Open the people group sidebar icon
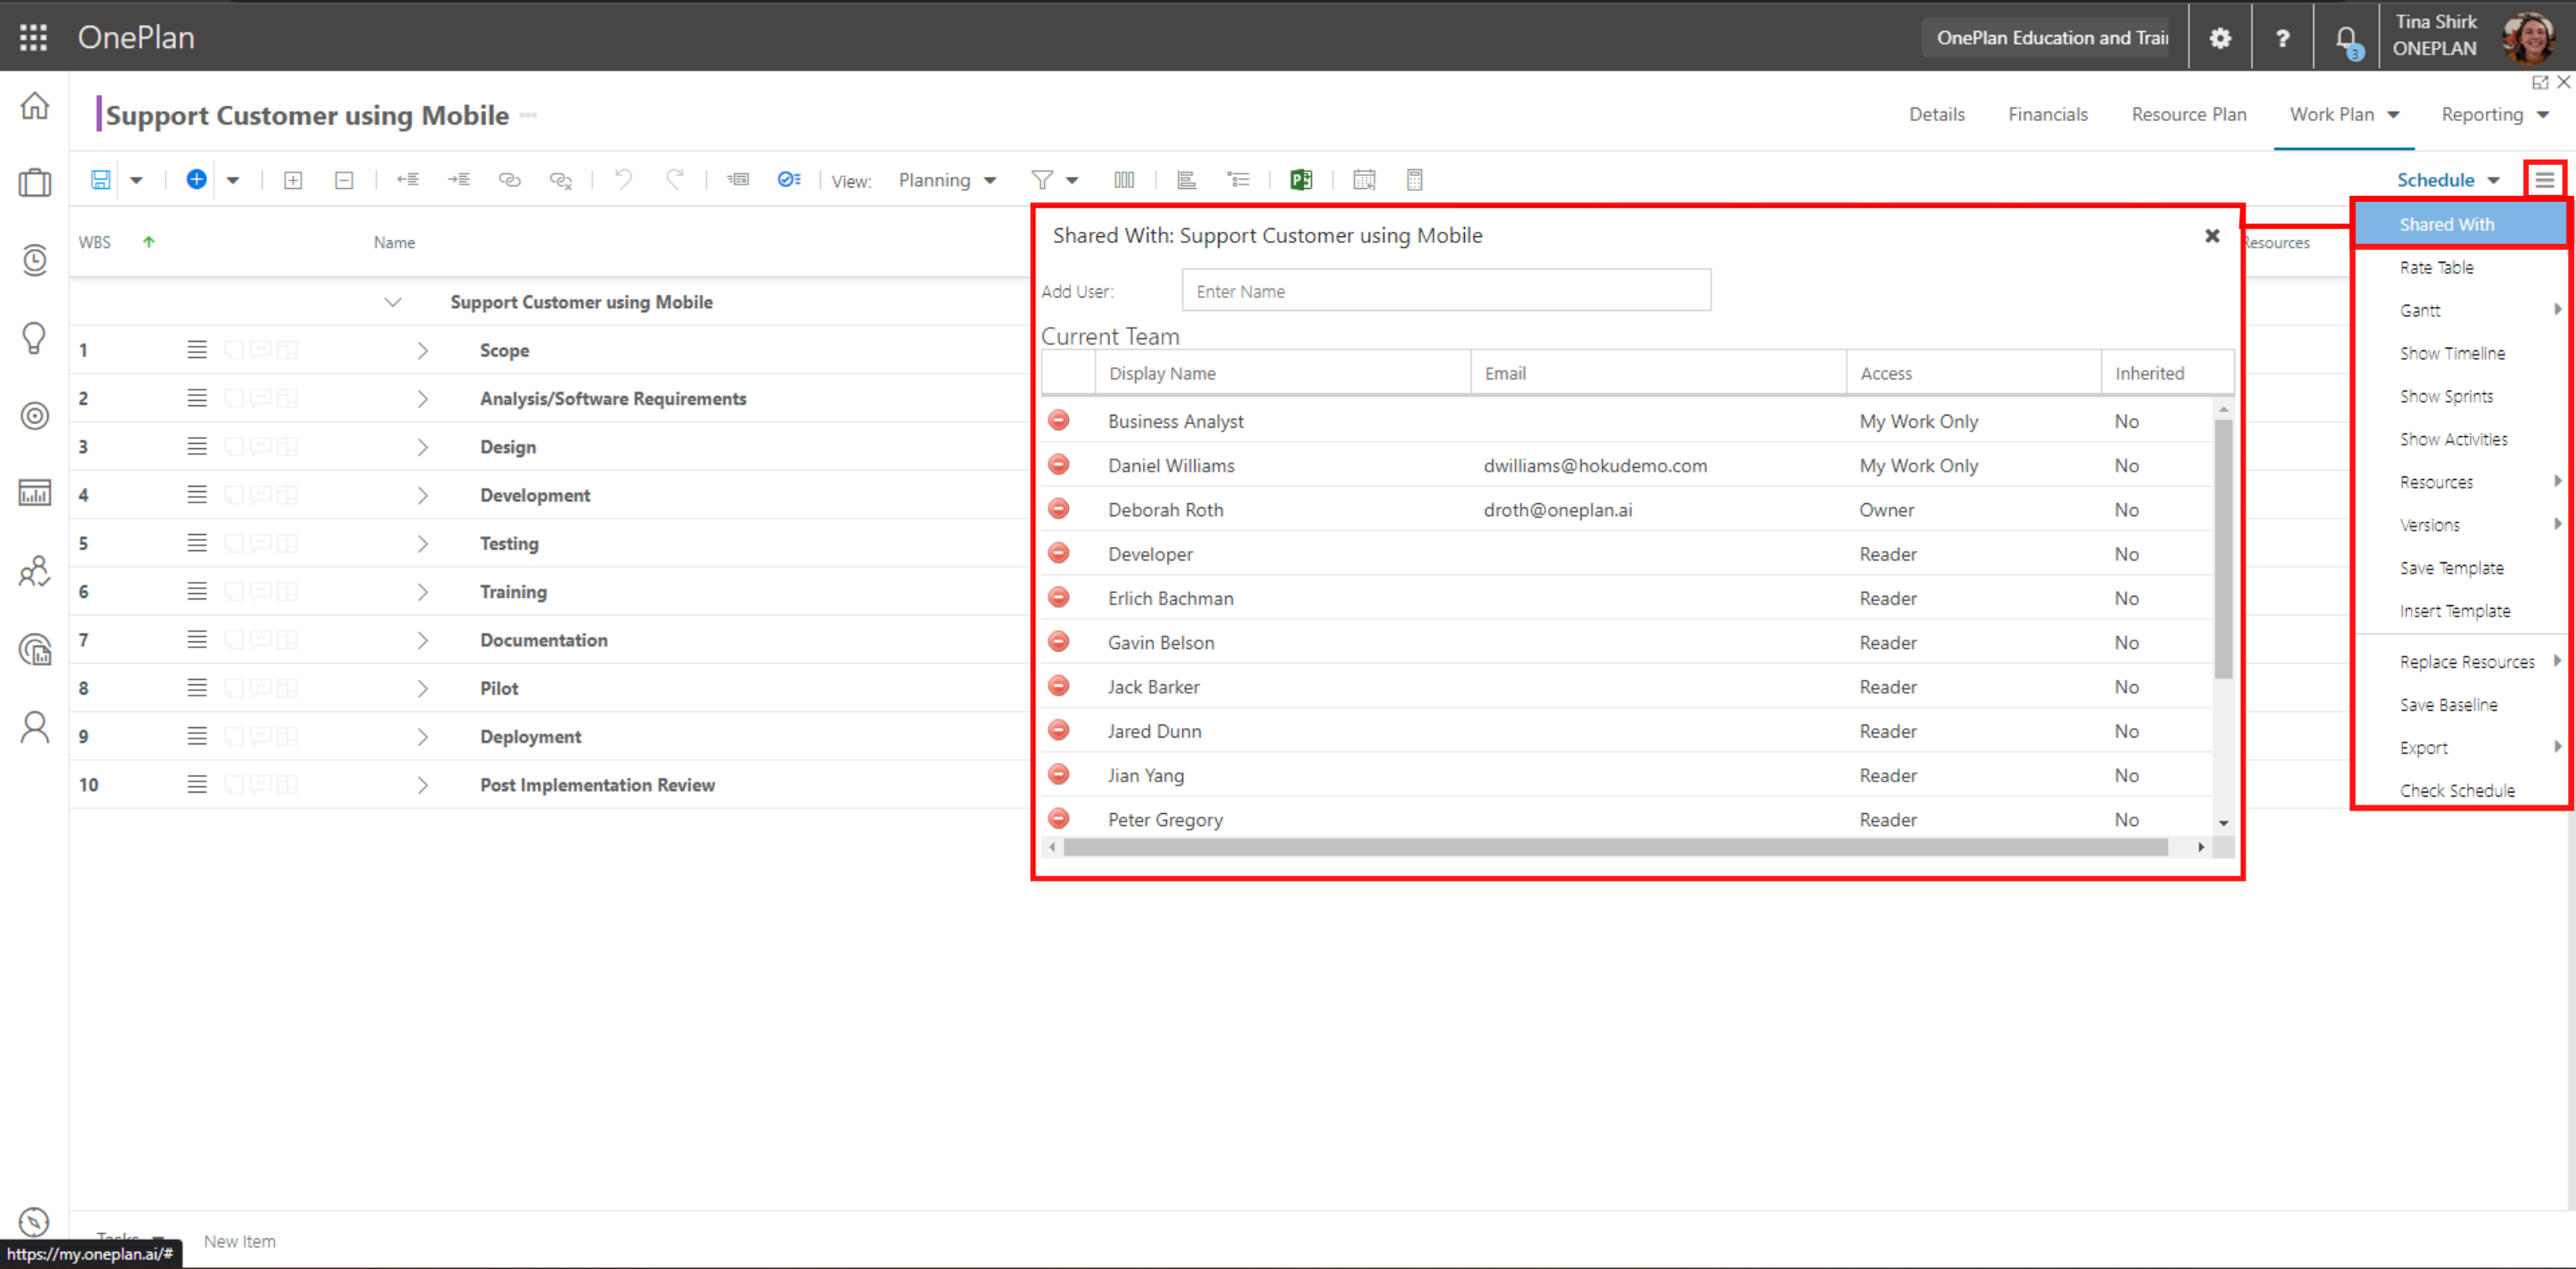The height and width of the screenshot is (1269, 2576). tap(34, 571)
